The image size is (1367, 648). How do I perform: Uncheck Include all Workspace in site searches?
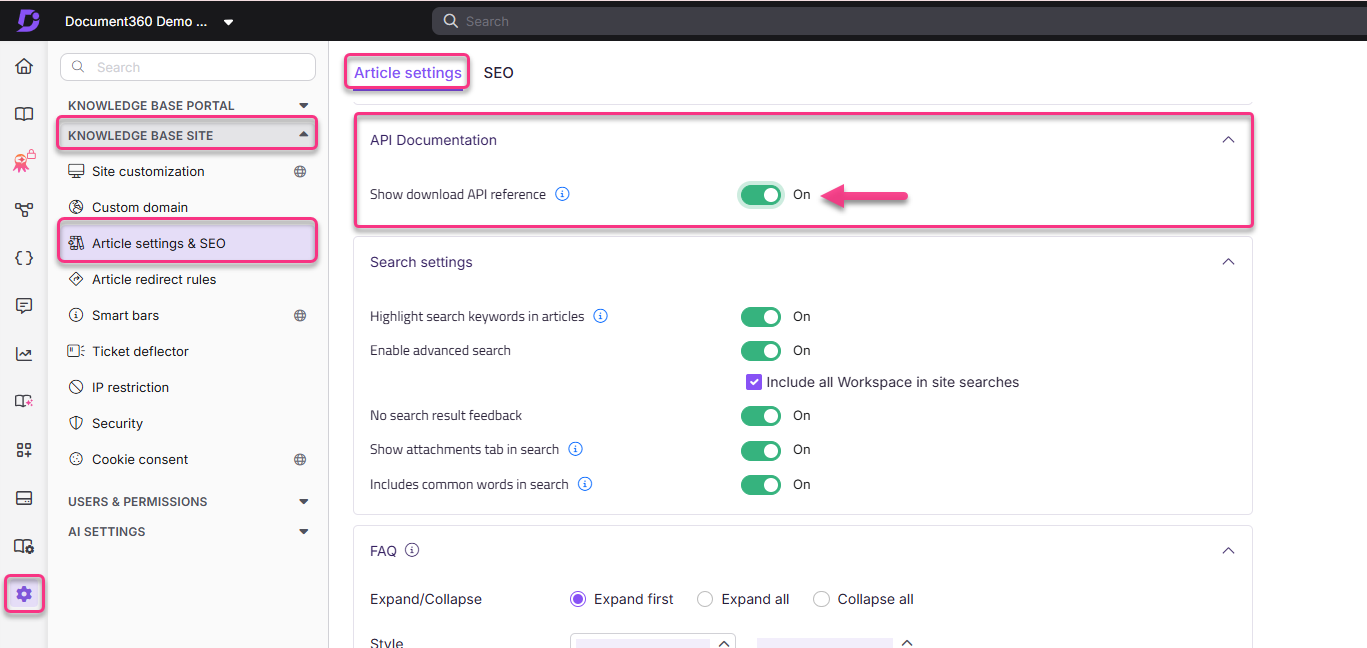(754, 382)
